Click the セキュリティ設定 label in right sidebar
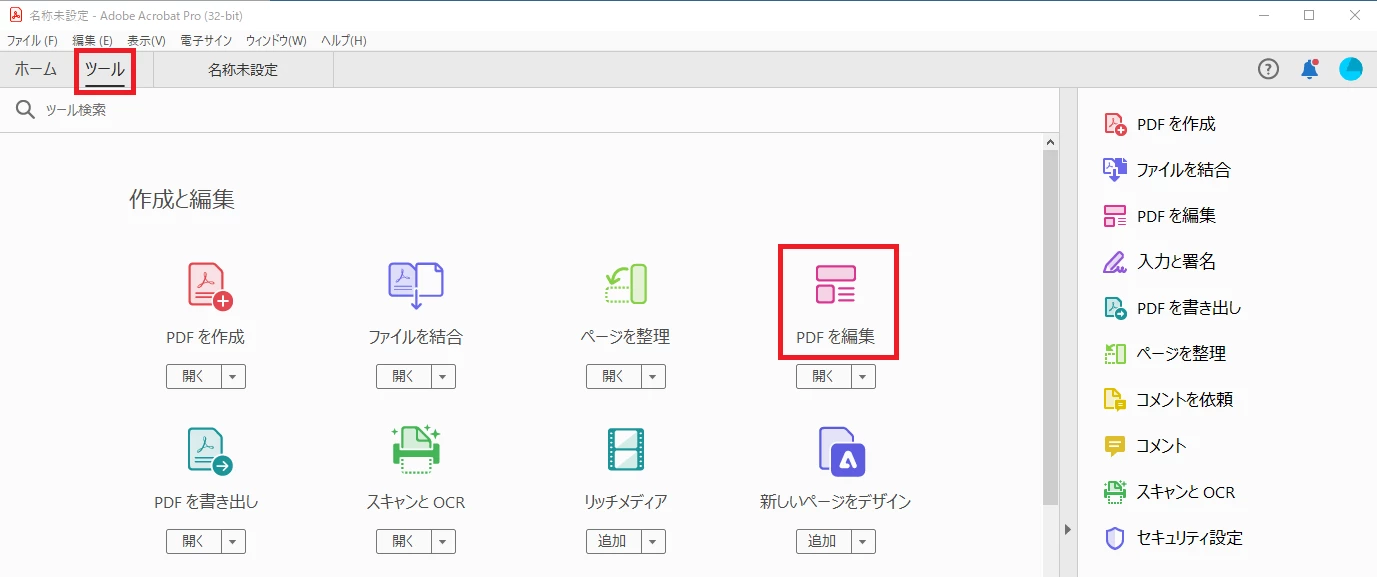1377x577 pixels. click(x=1190, y=538)
